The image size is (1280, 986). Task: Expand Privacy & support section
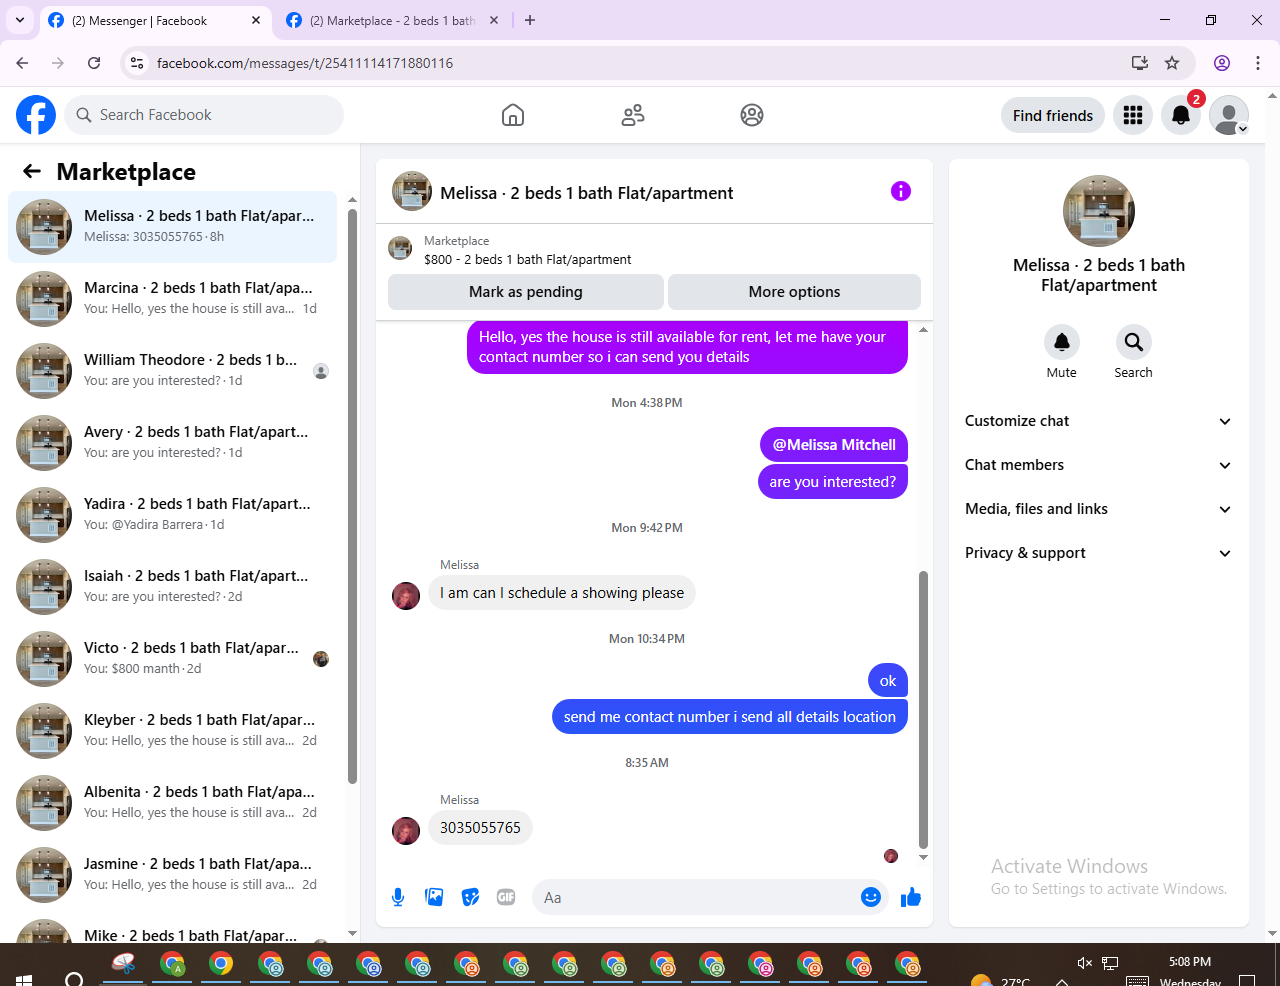click(x=1099, y=553)
